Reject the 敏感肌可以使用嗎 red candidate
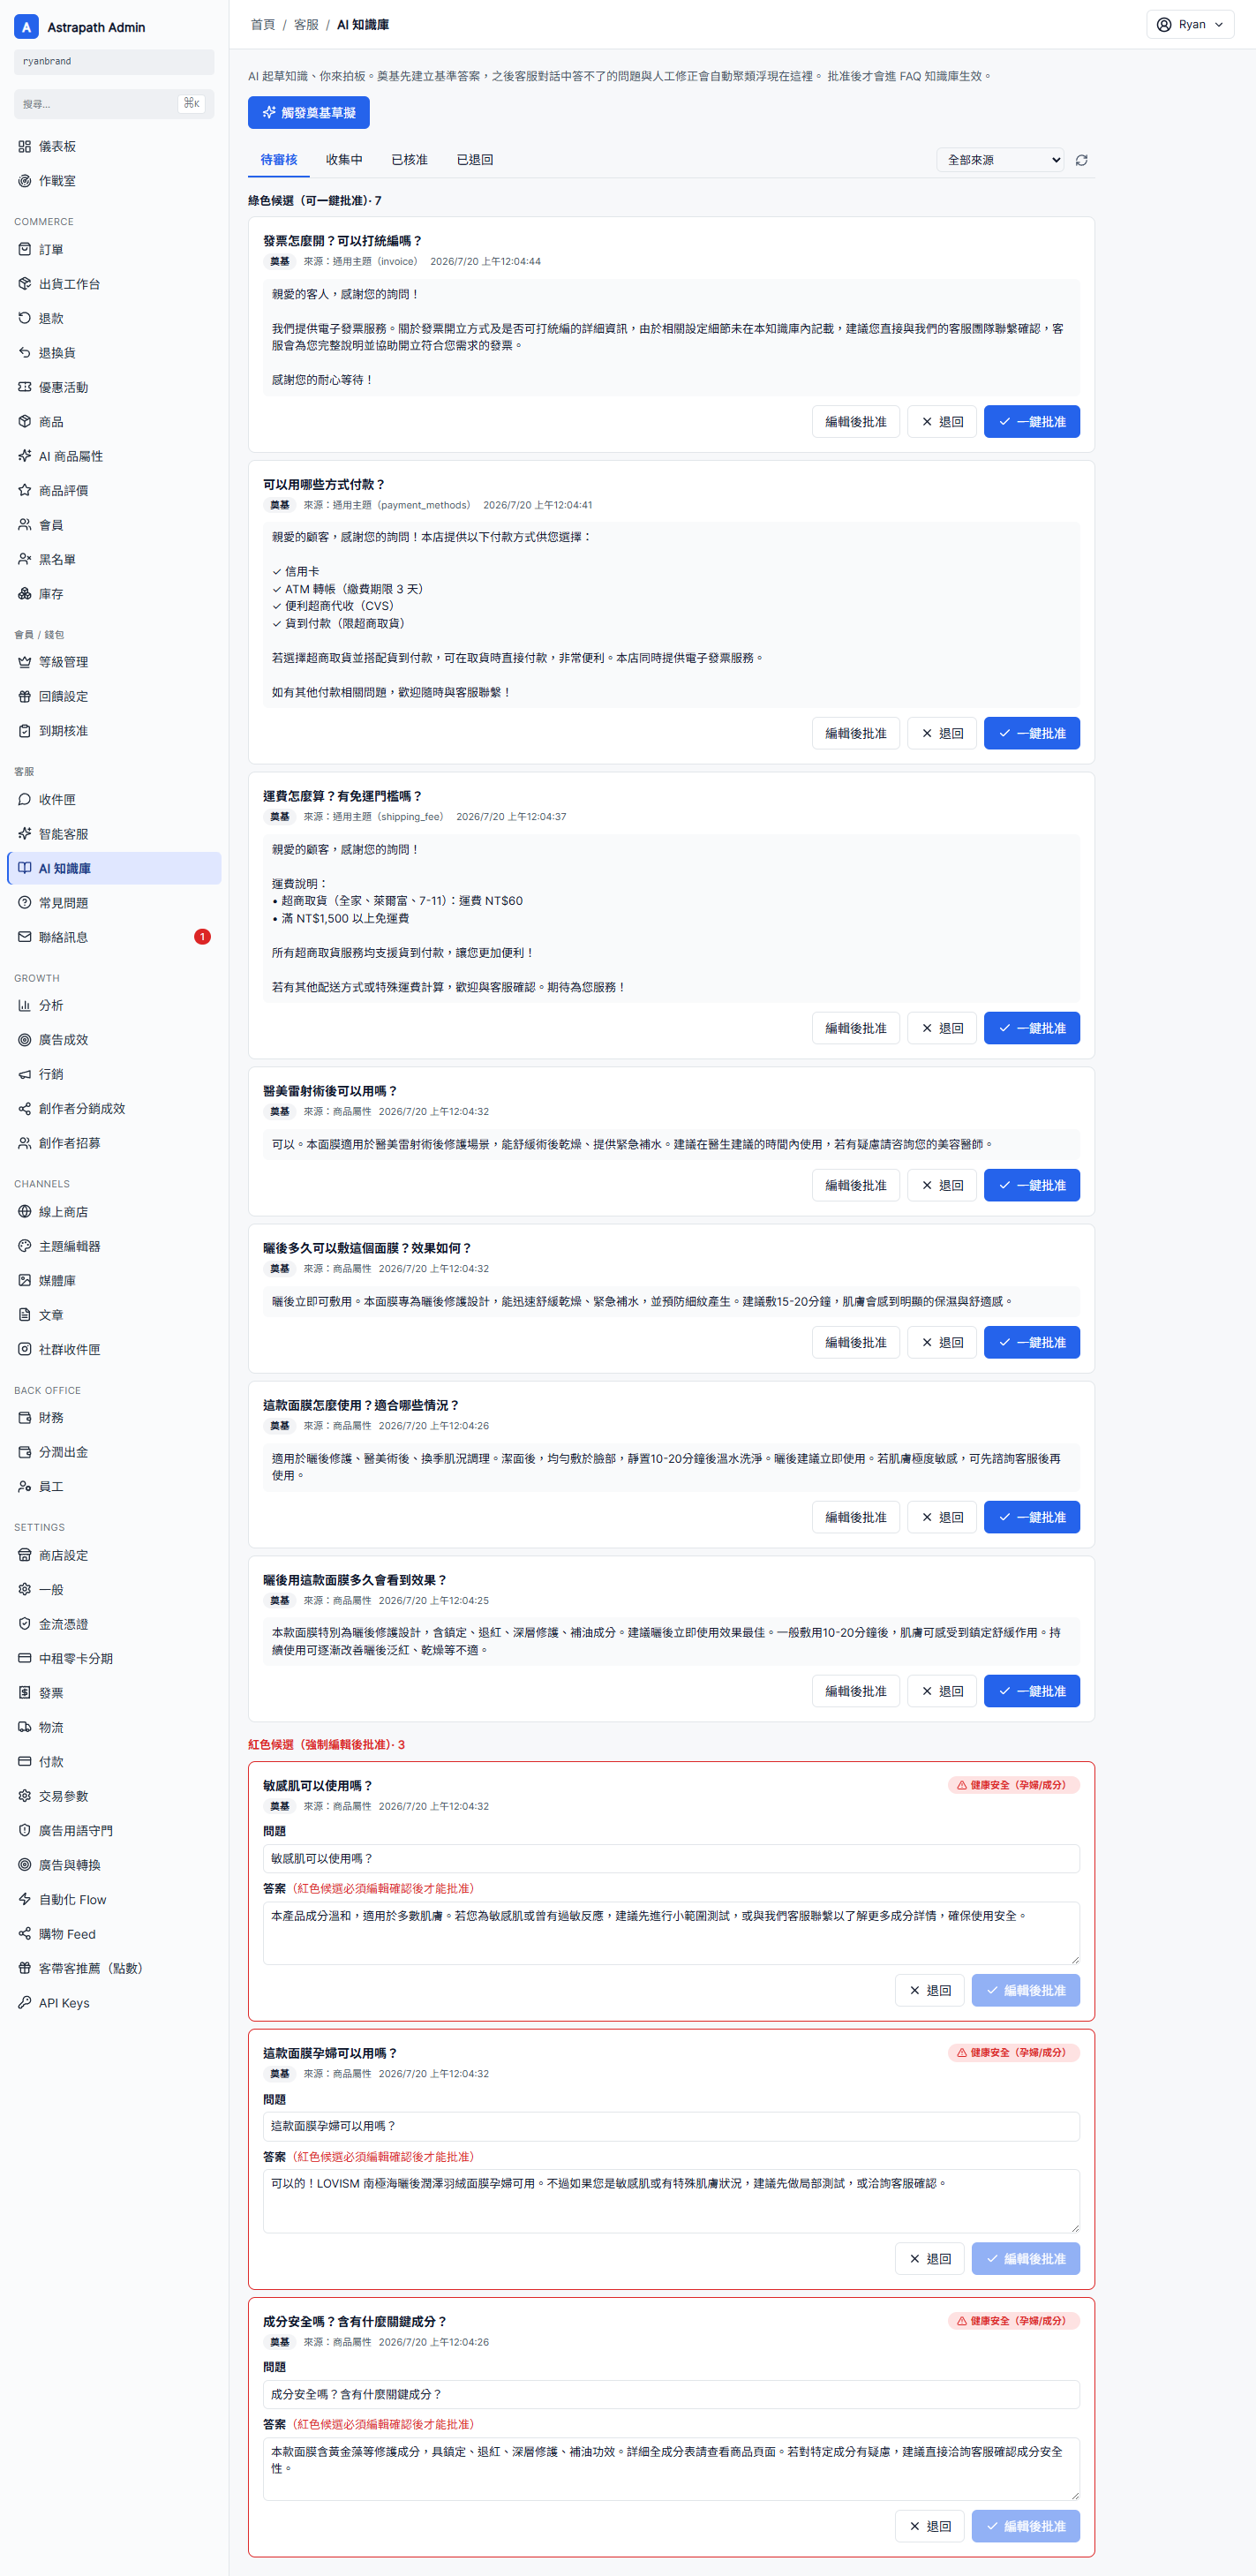 [x=930, y=1990]
